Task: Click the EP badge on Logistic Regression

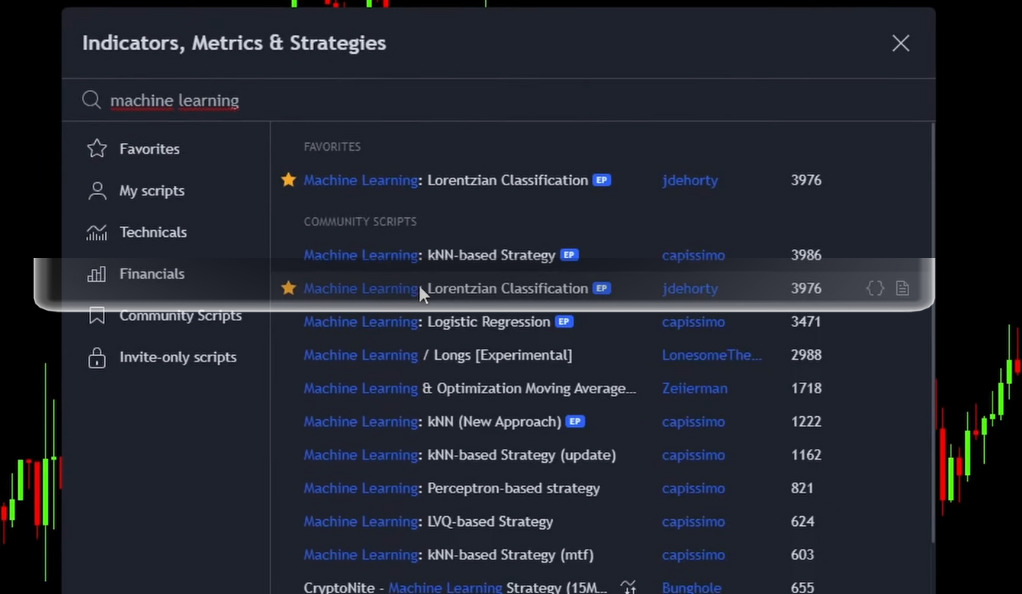Action: click(564, 321)
